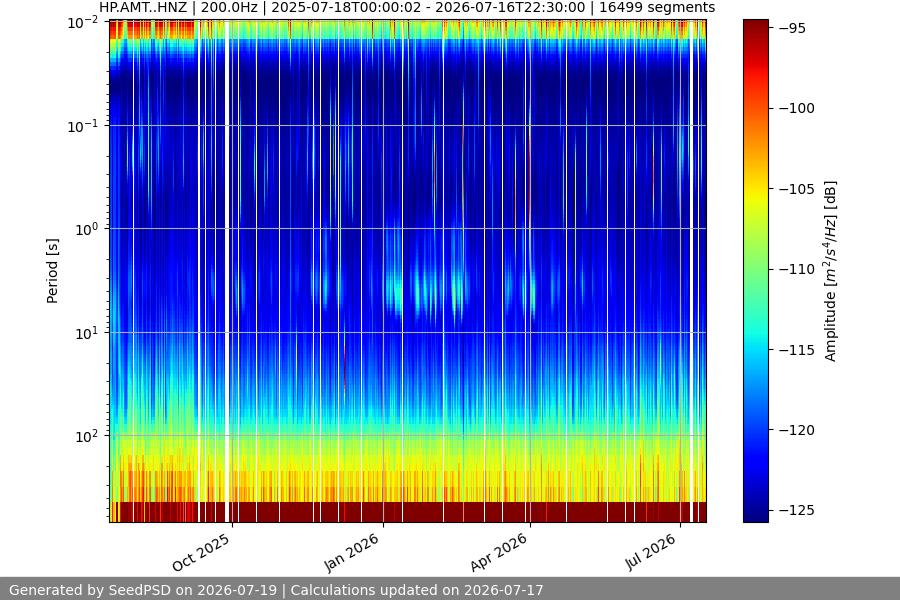Click the 10^-2 period tick label
Viewport: 900px width, 600px height.
click(83, 23)
